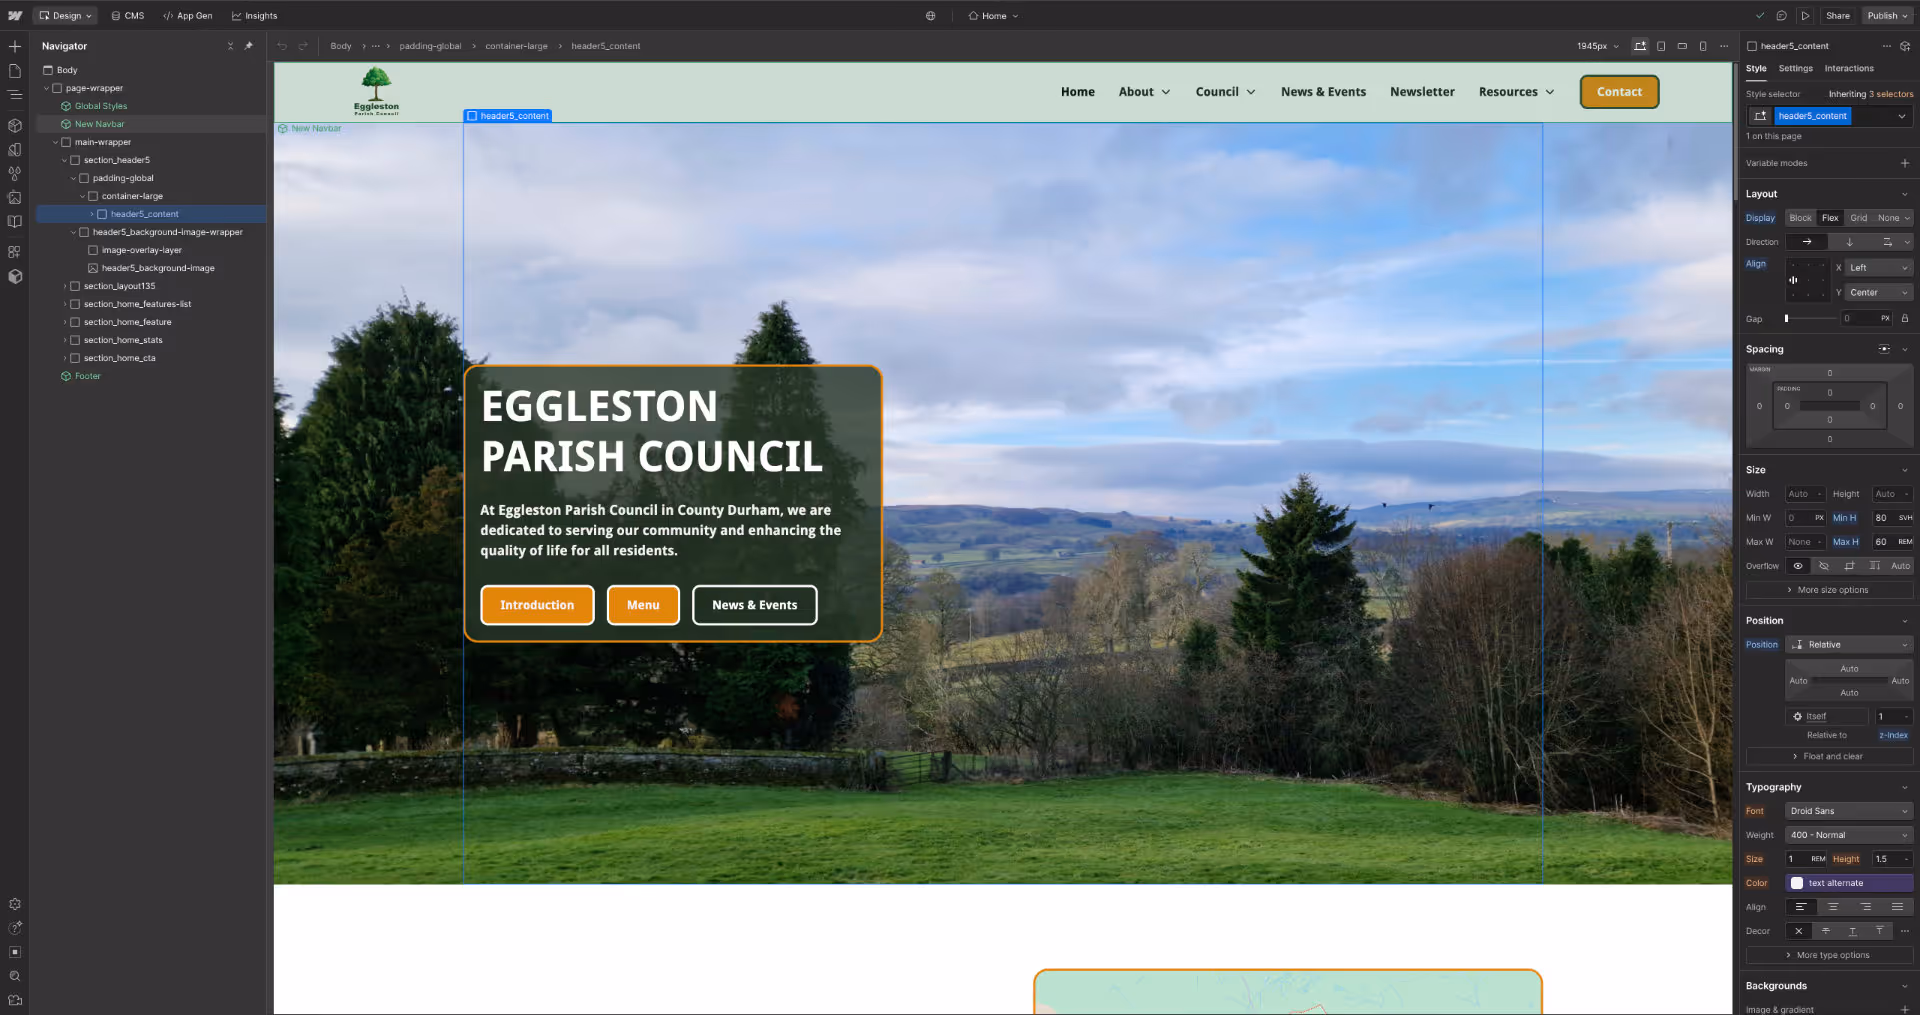Open the Pages panel icon

(14, 71)
